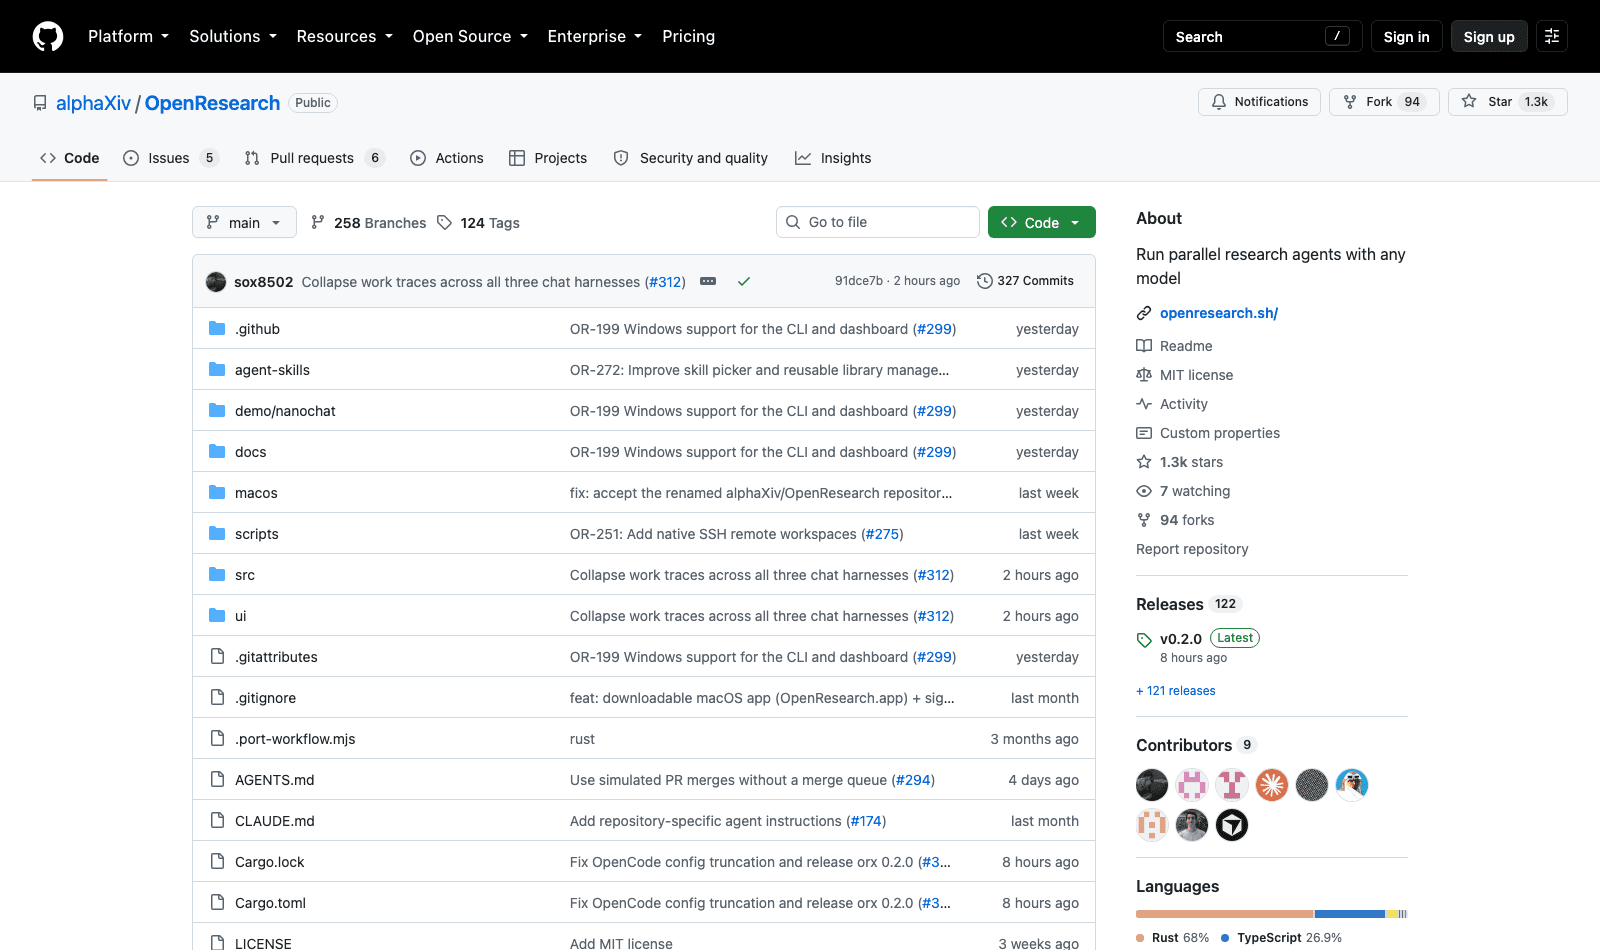Open the Pricing page
1600x950 pixels.
click(688, 36)
